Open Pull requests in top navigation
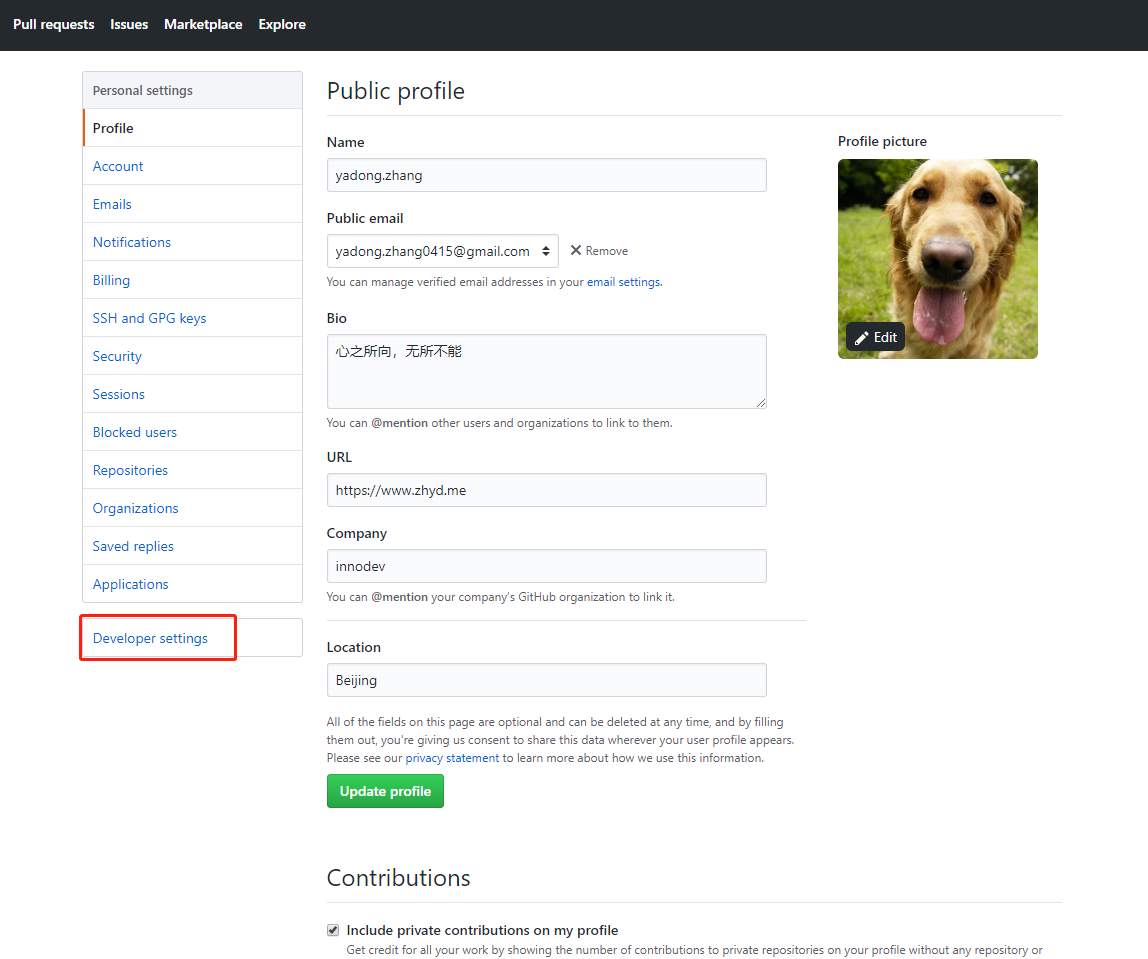Screen dimensions: 1148x959 click(54, 24)
